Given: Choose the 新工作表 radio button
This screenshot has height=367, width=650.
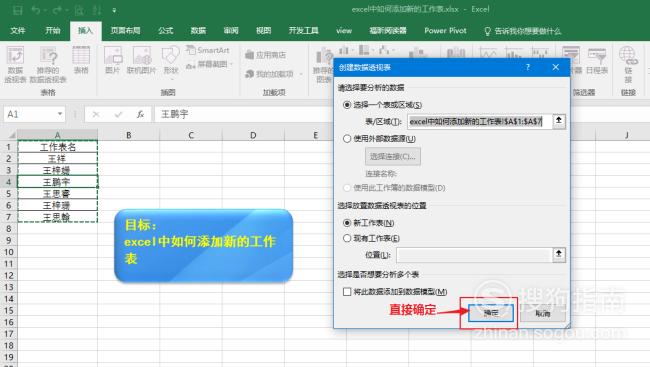Looking at the screenshot, I should pyautogui.click(x=347, y=223).
